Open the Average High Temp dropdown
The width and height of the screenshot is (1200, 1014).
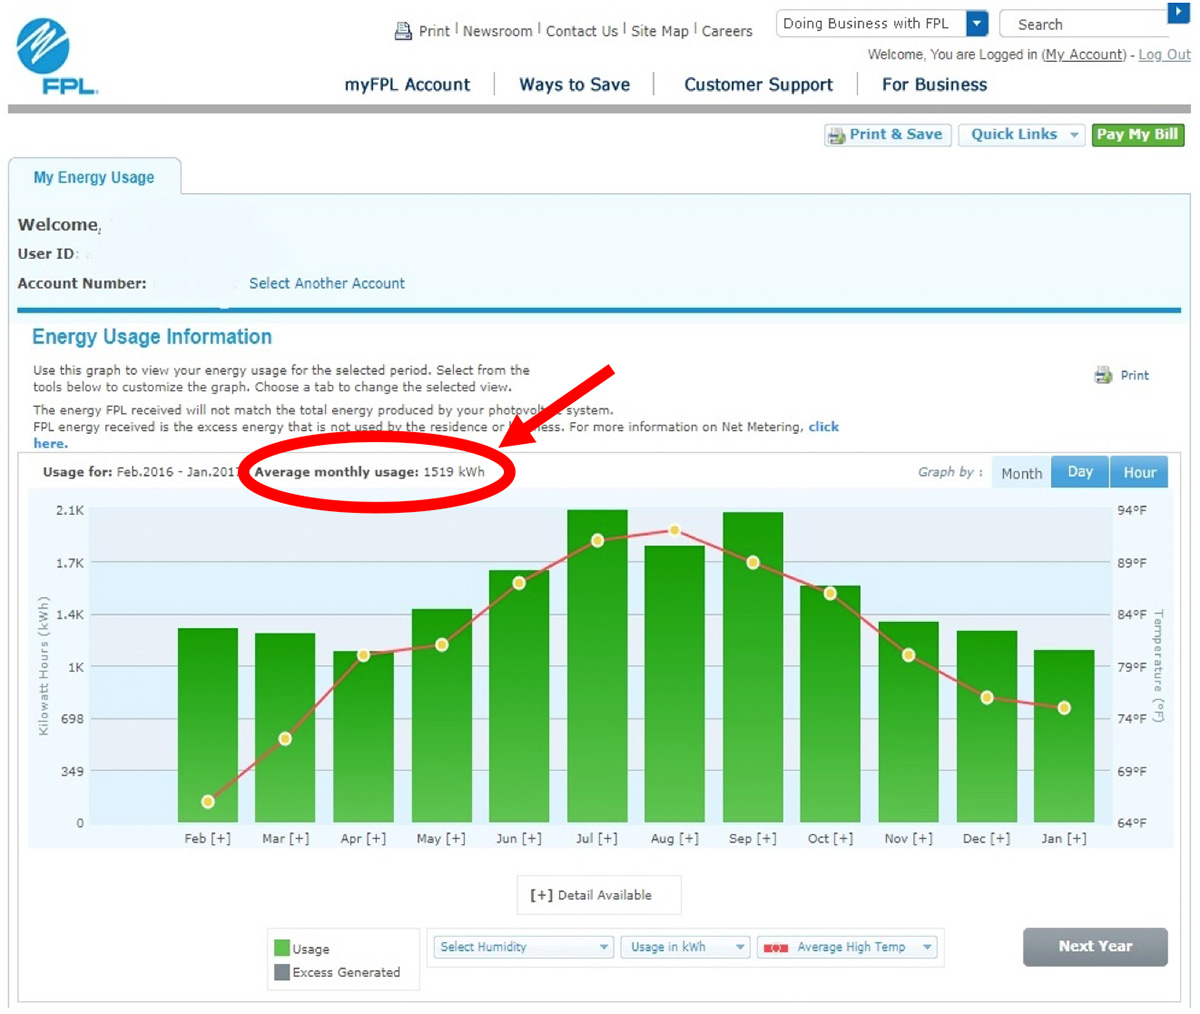click(848, 947)
